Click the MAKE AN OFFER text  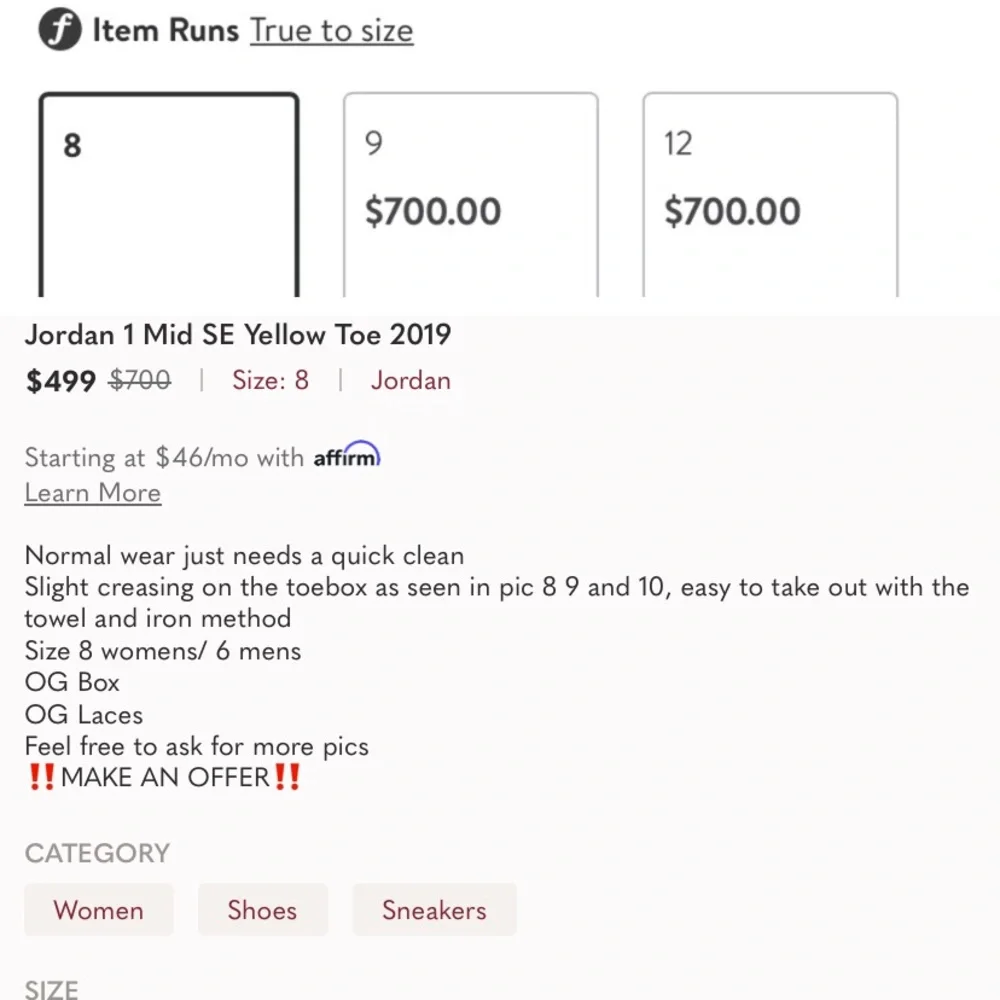coord(165,778)
